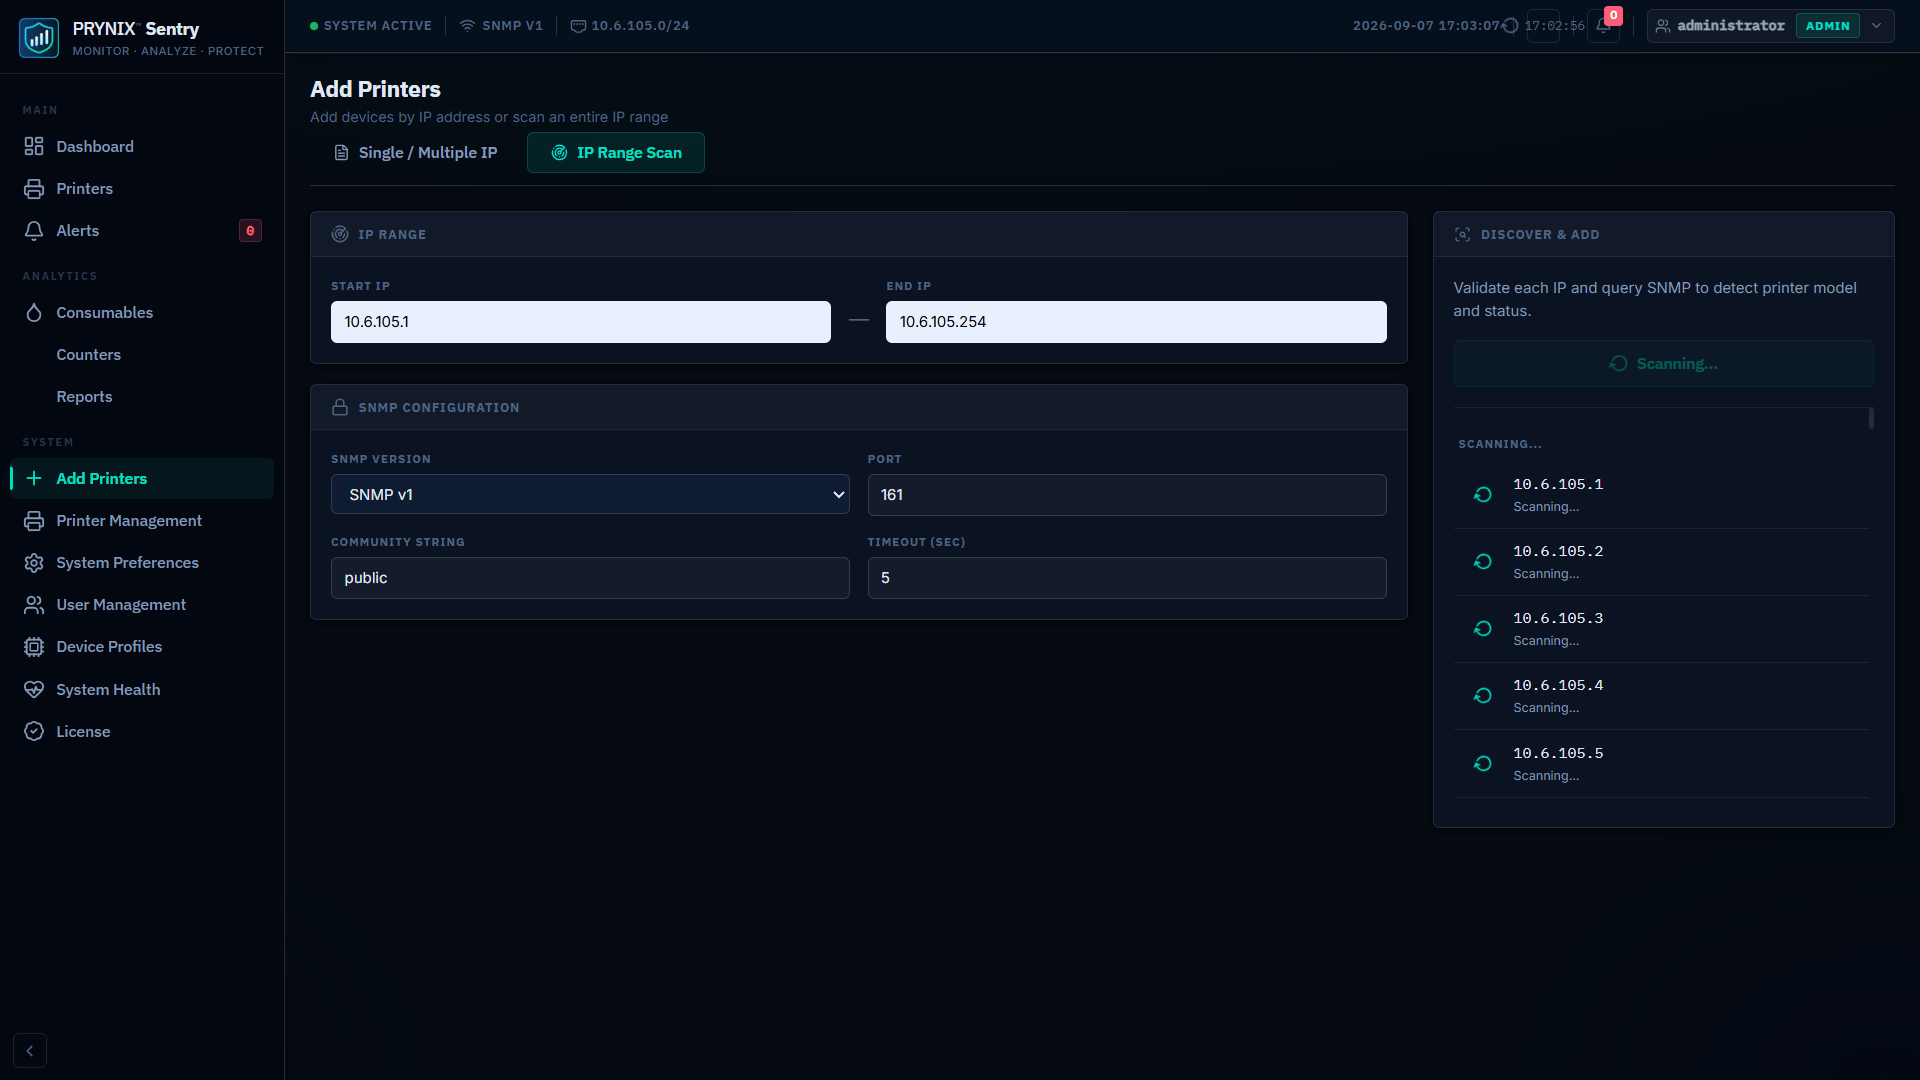Click the End IP field
The image size is (1920, 1080).
1136,322
